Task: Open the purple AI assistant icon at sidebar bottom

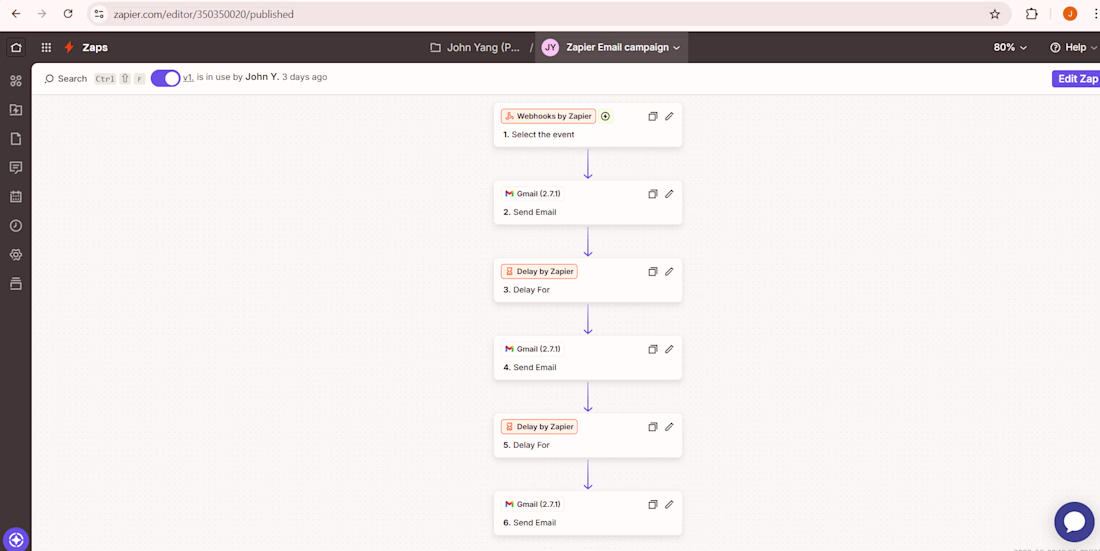Action: coord(15,540)
